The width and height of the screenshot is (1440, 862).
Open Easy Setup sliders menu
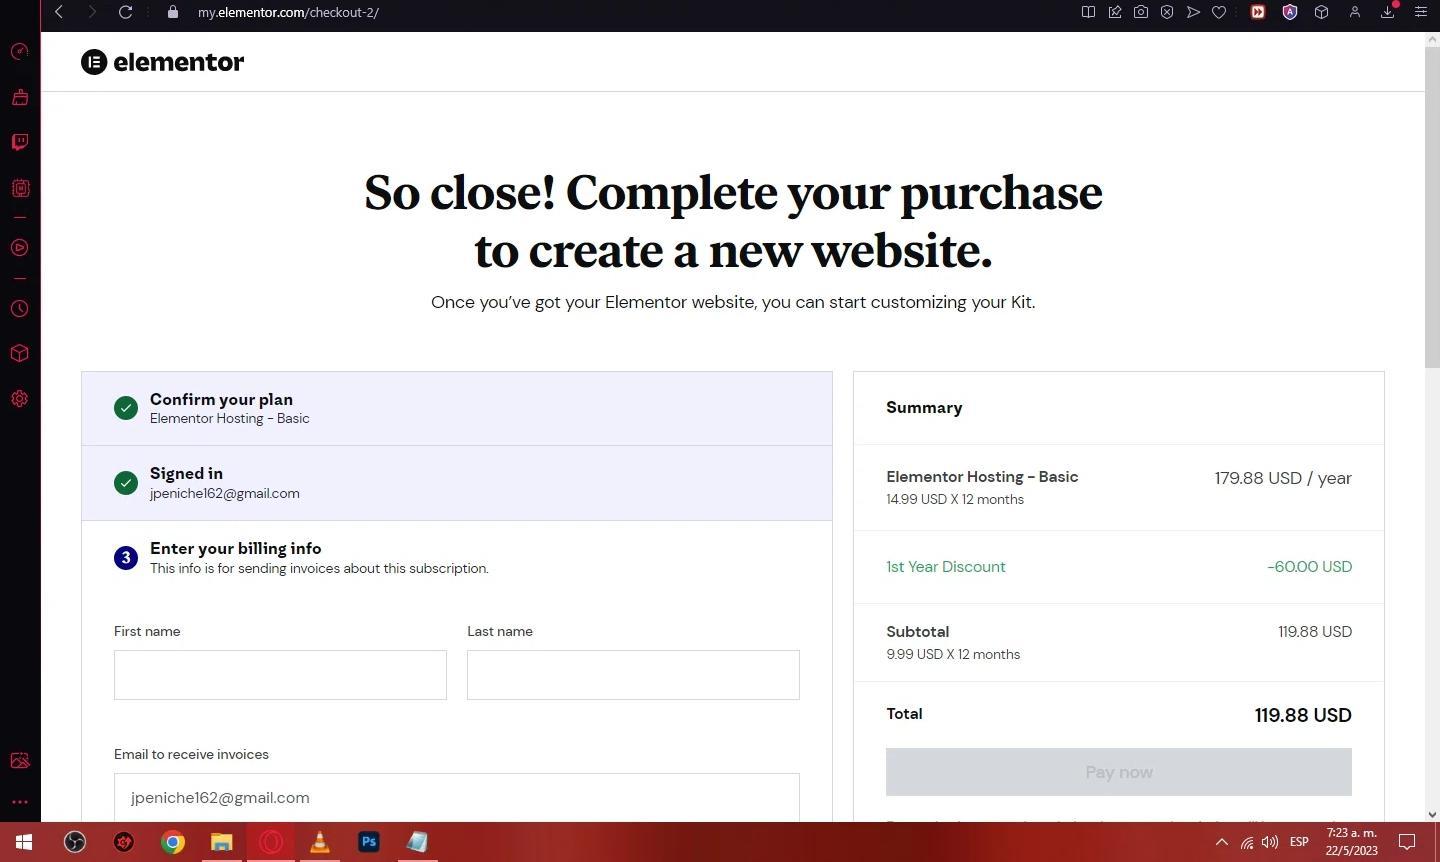1420,12
